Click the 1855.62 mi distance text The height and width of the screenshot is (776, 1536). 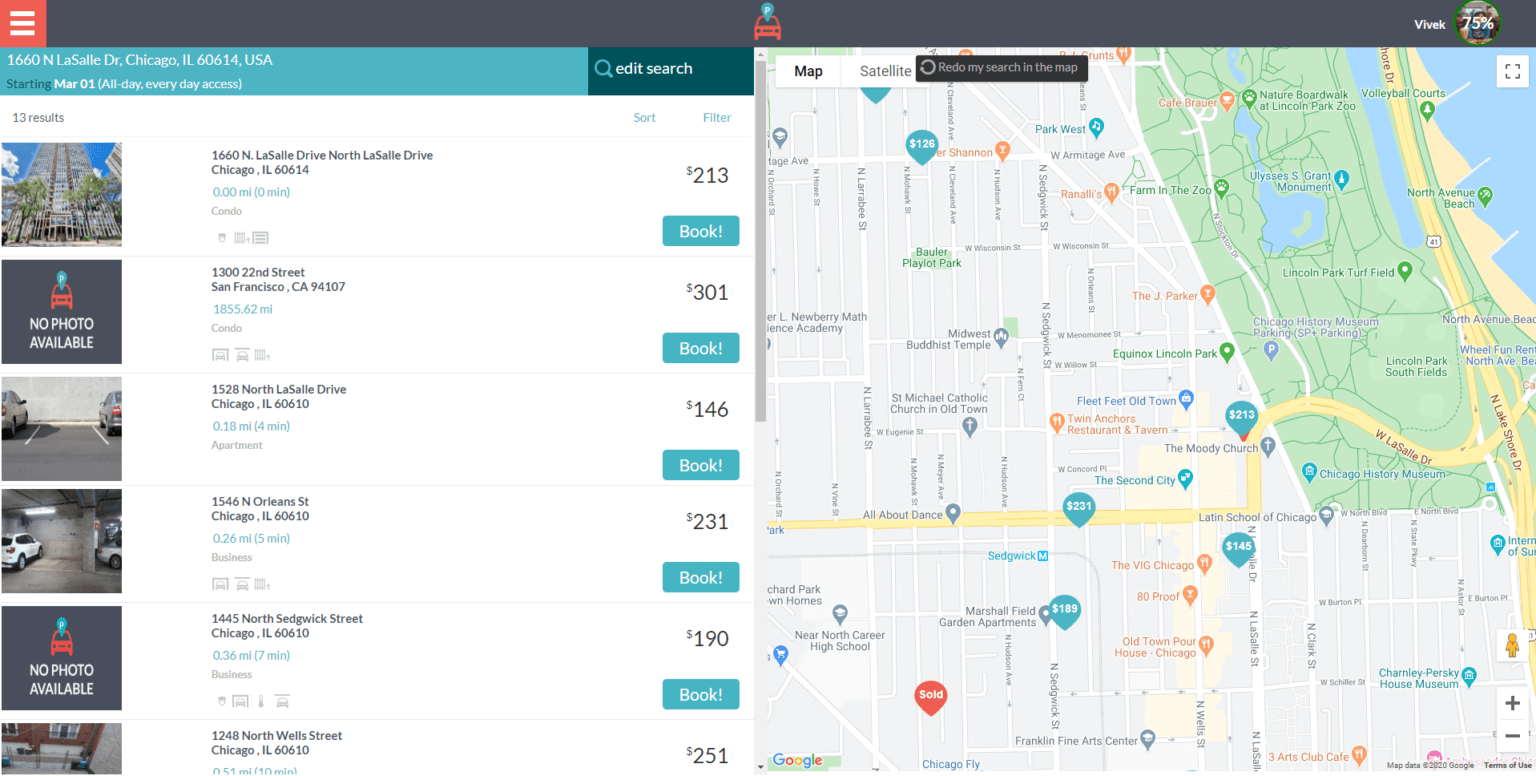click(x=243, y=309)
